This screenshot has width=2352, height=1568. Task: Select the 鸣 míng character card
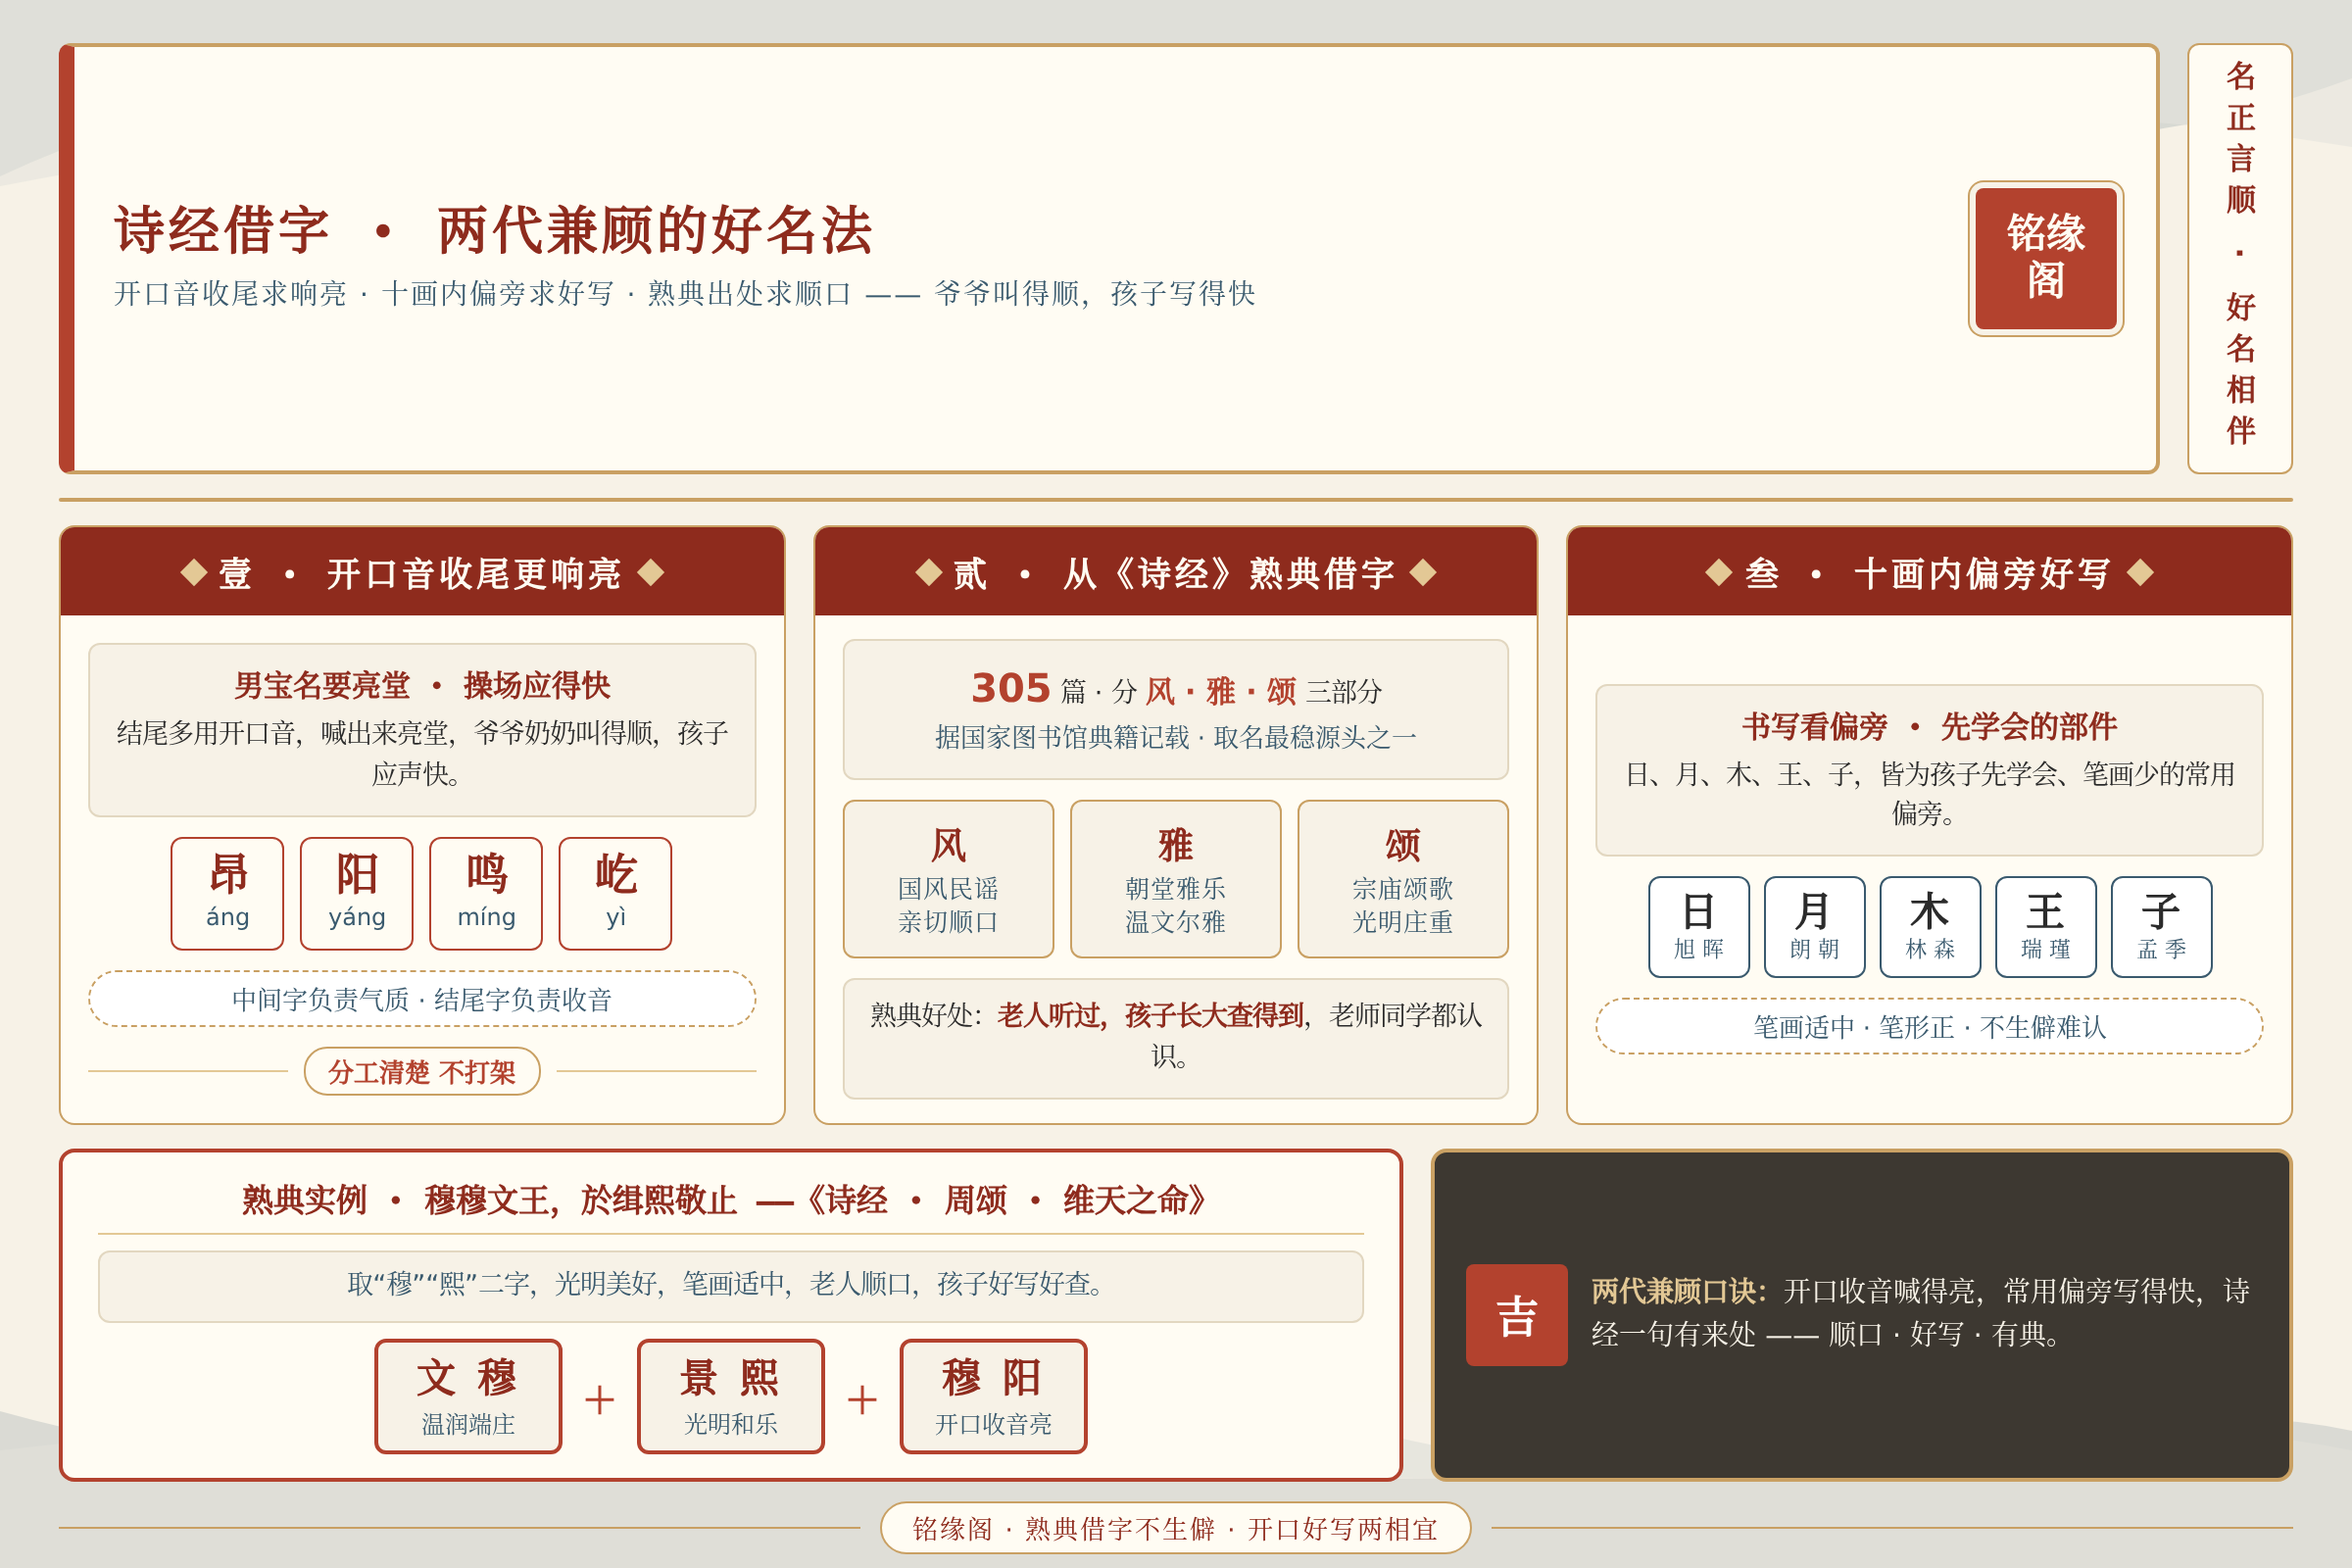486,893
